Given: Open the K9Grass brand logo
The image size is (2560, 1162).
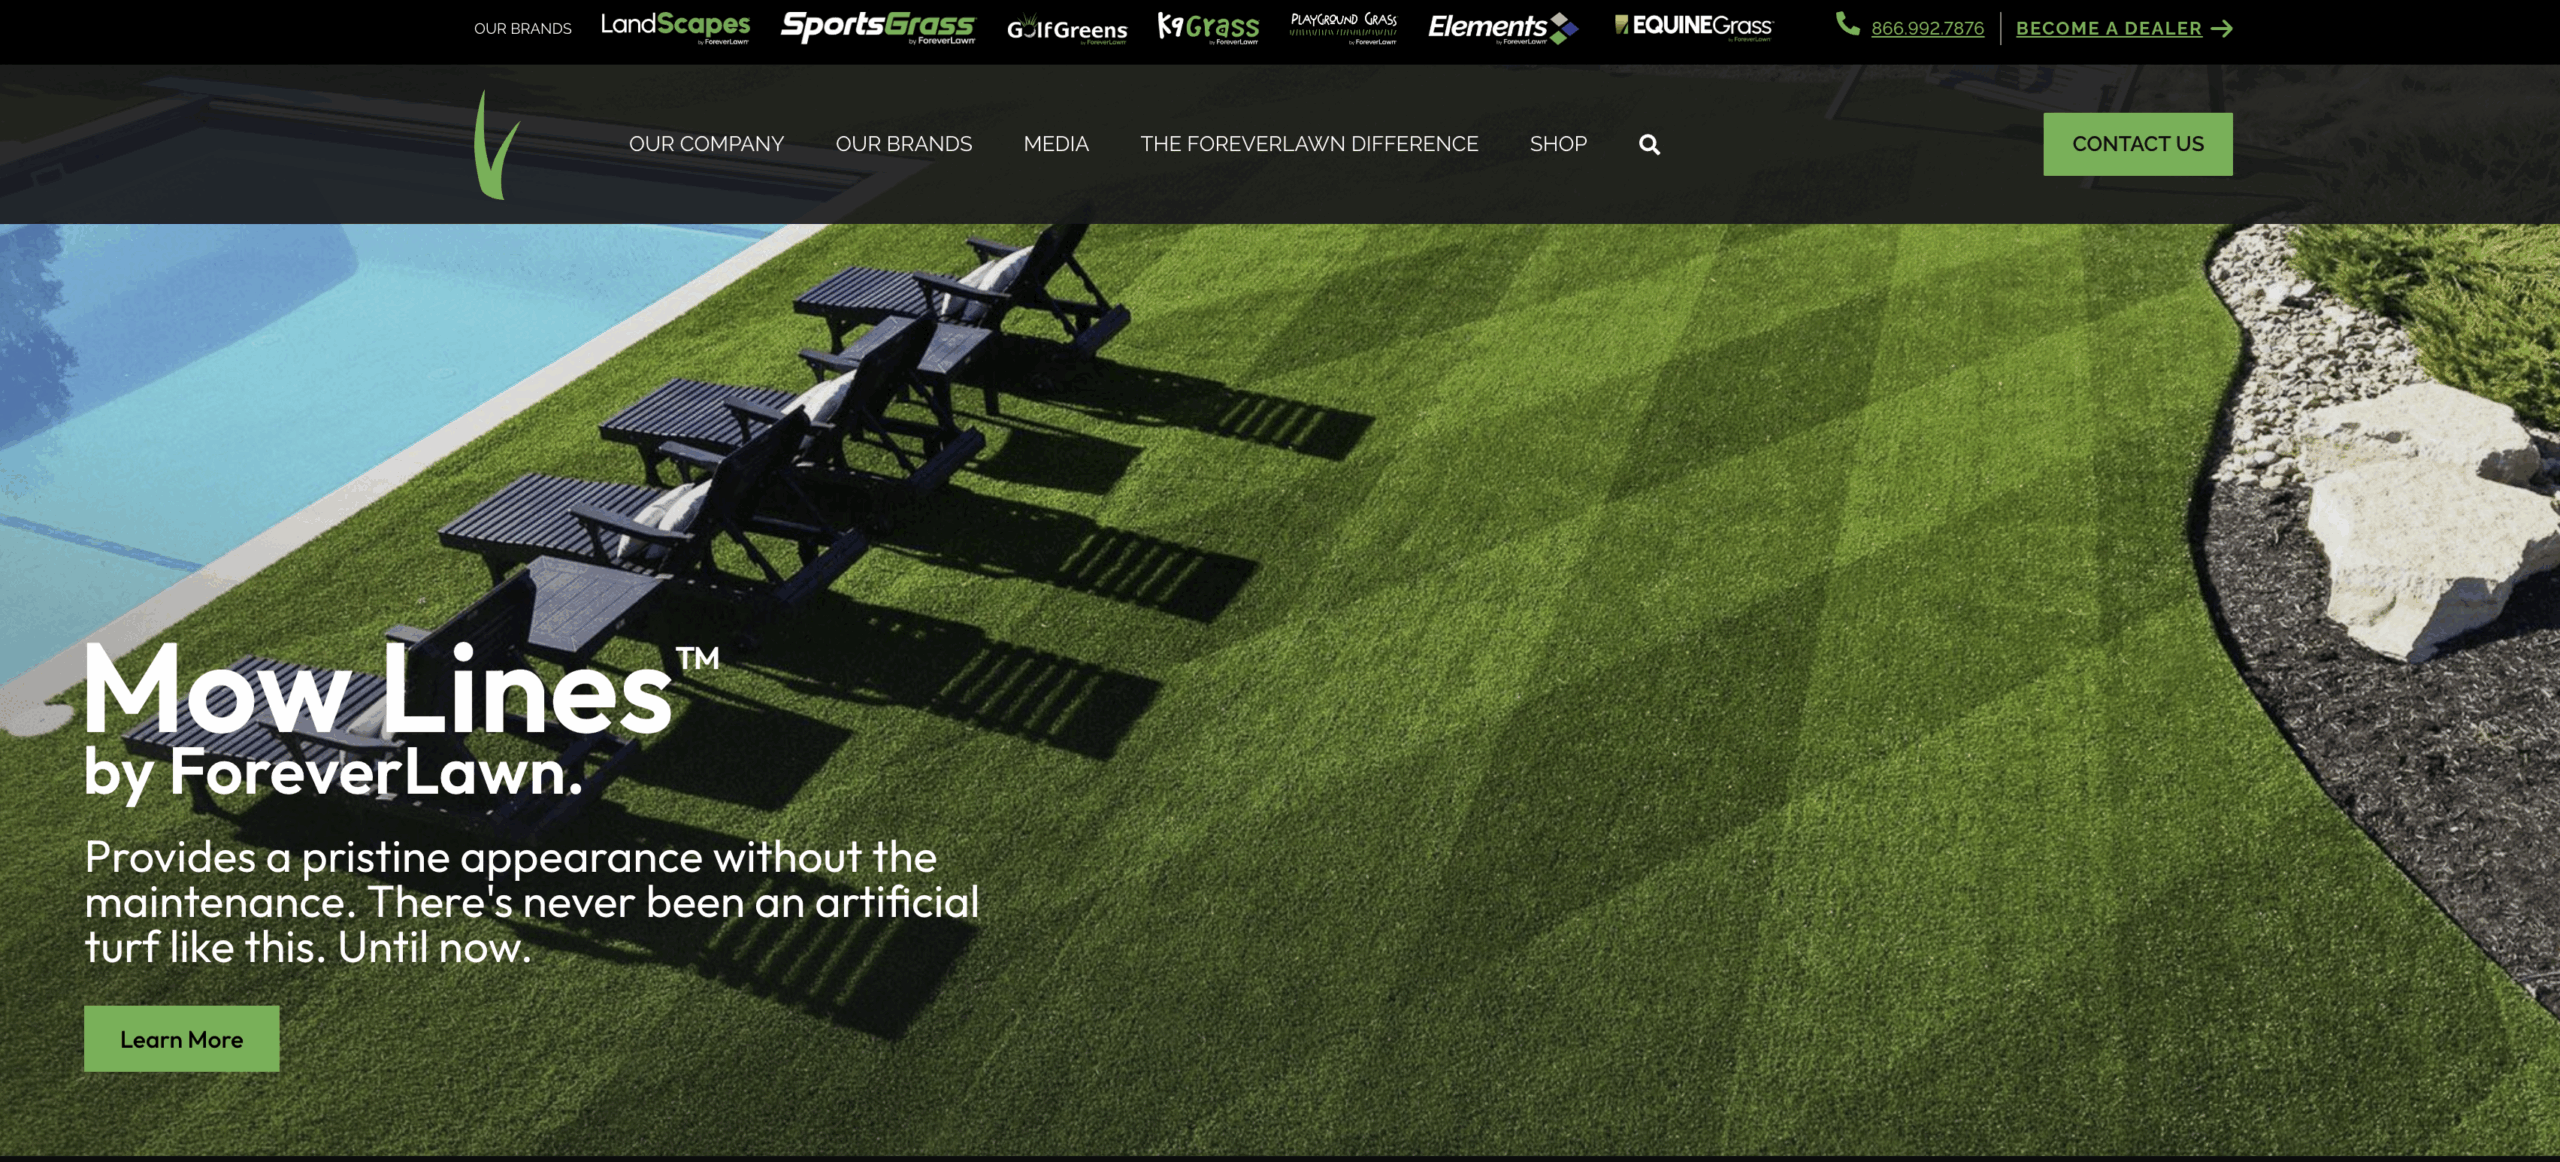Looking at the screenshot, I should tap(1208, 27).
